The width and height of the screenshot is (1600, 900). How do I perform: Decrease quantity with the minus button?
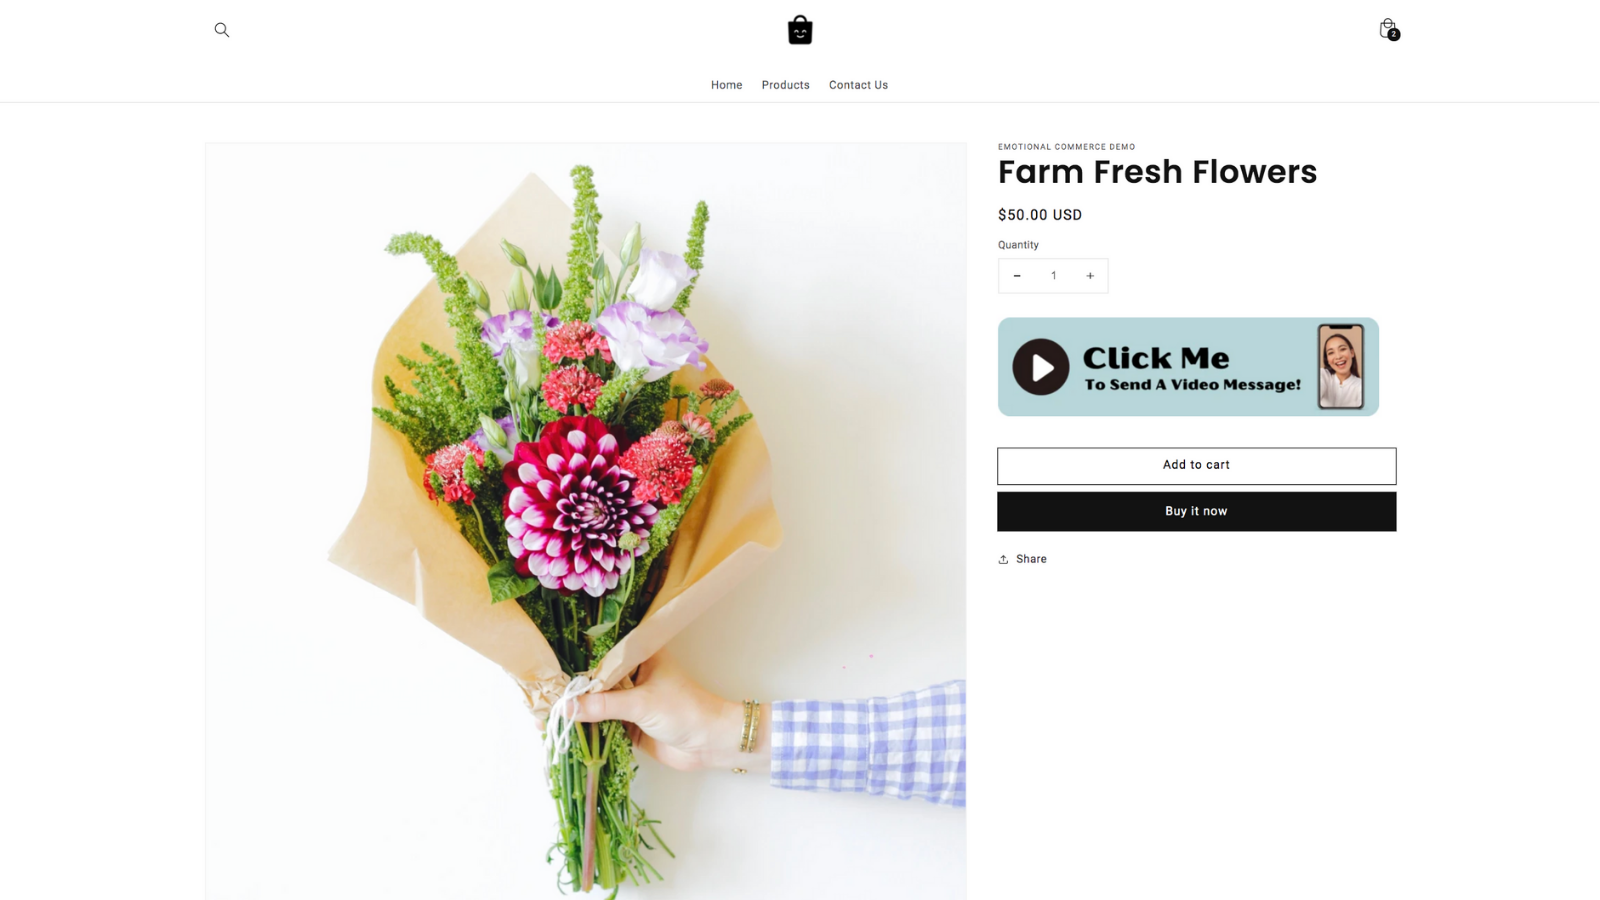(x=1017, y=276)
